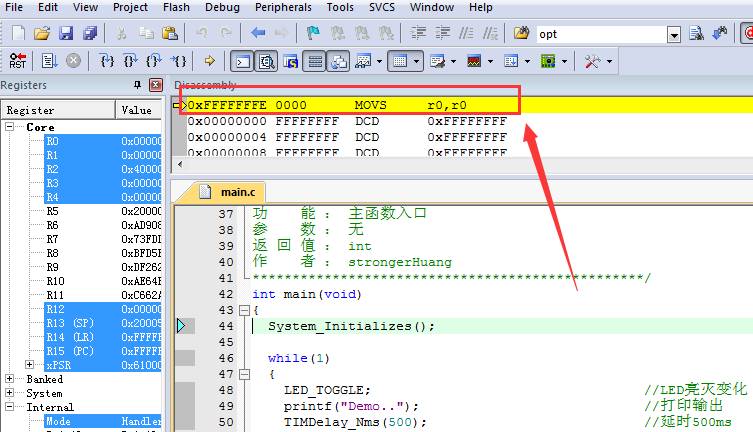
Task: Toggle the Command Window button
Action: pyautogui.click(x=242, y=61)
